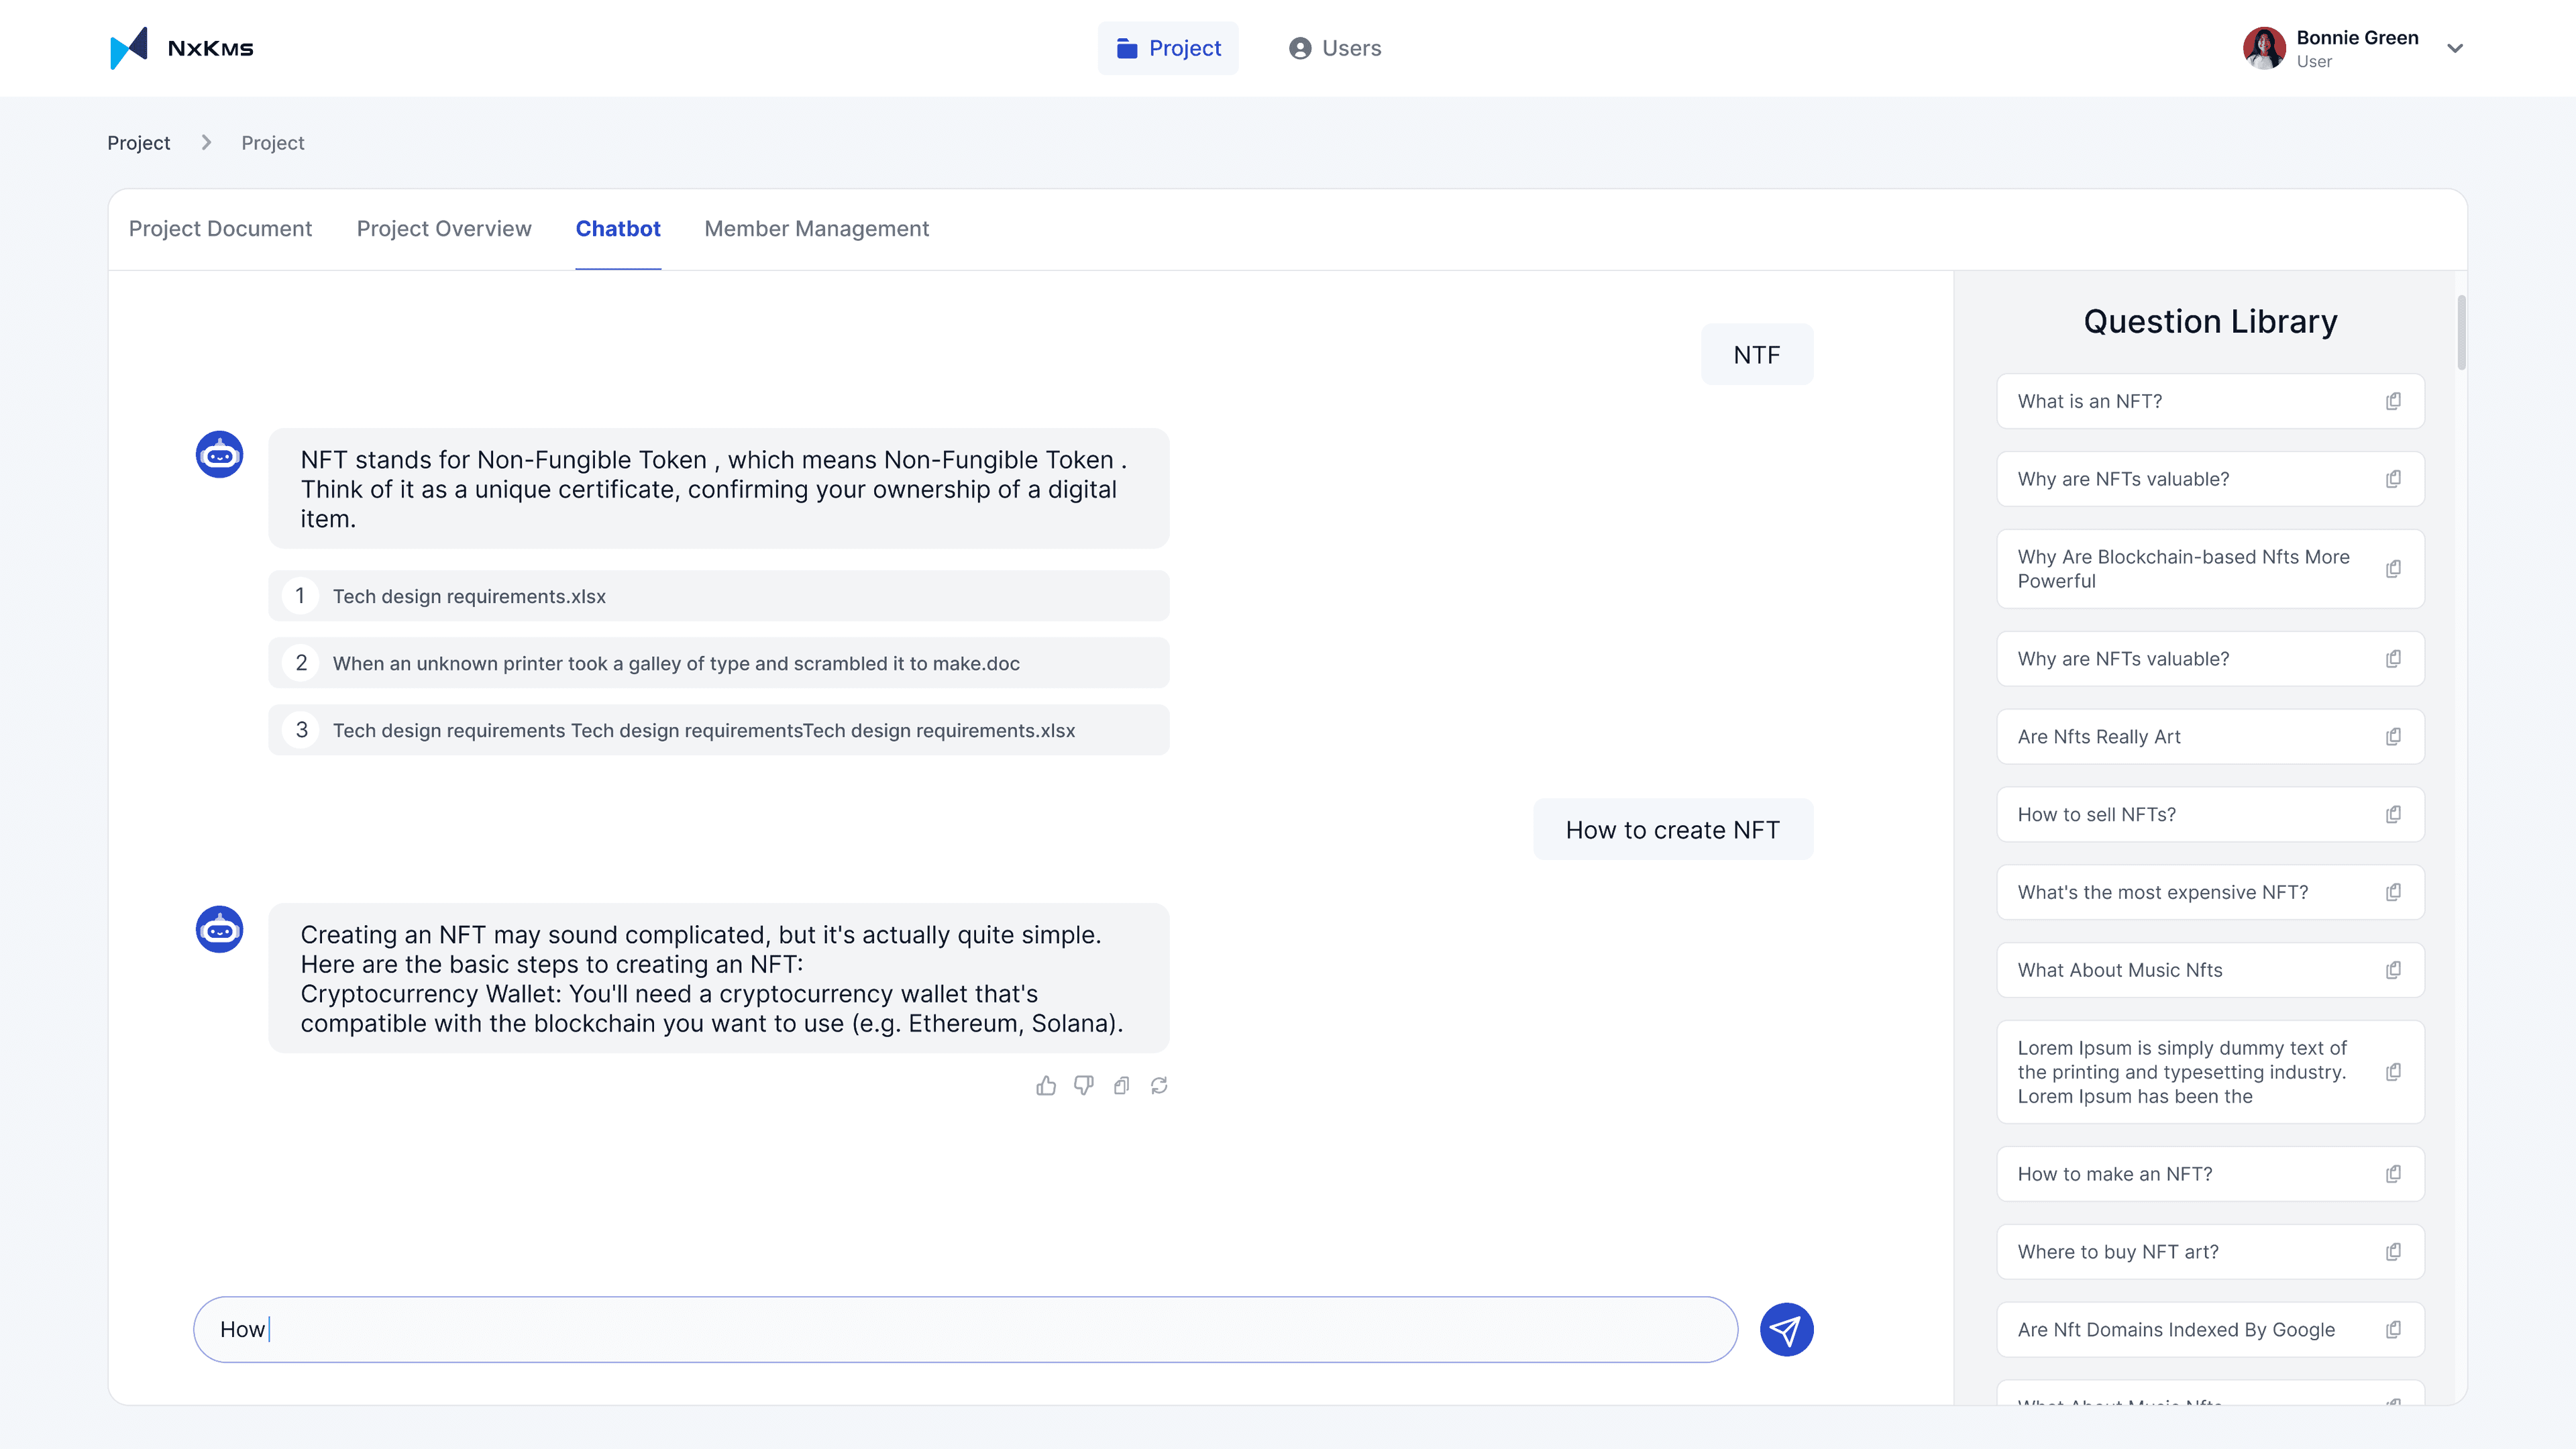Open the Member Management tab

817,229
